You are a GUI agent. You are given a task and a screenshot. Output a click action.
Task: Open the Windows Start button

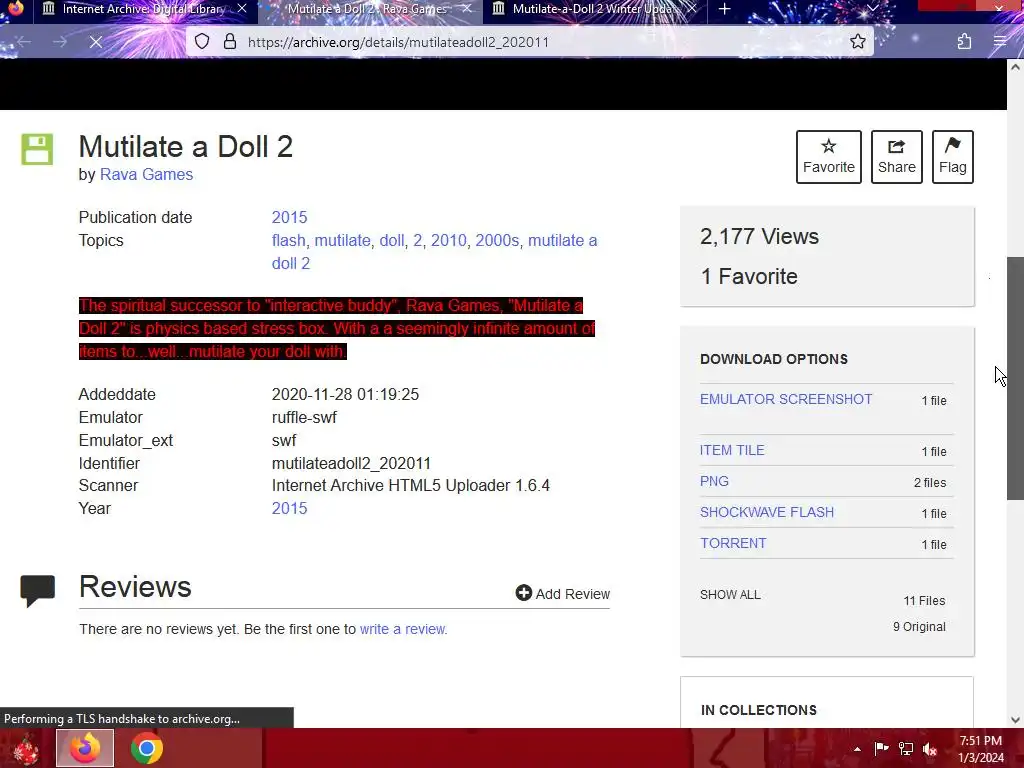(x=25, y=748)
